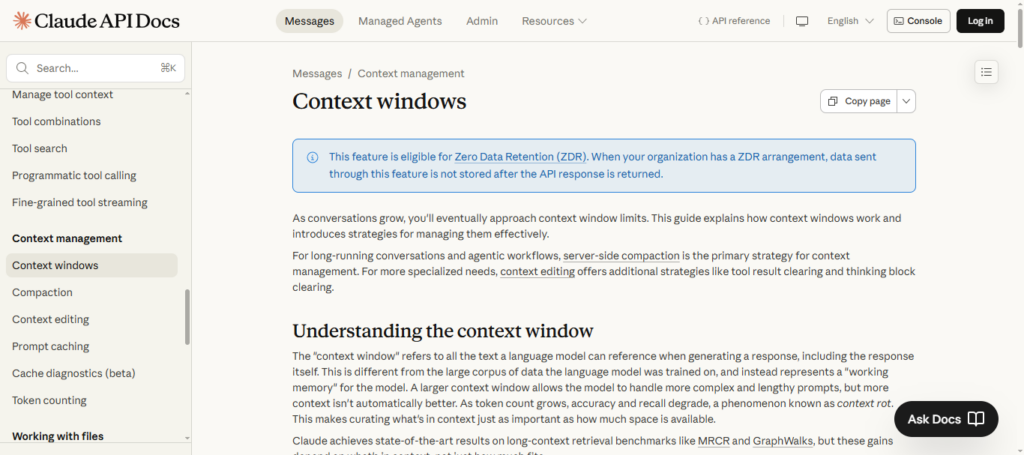The height and width of the screenshot is (455, 1024).
Task: Open the table of contents list icon
Action: tap(986, 72)
